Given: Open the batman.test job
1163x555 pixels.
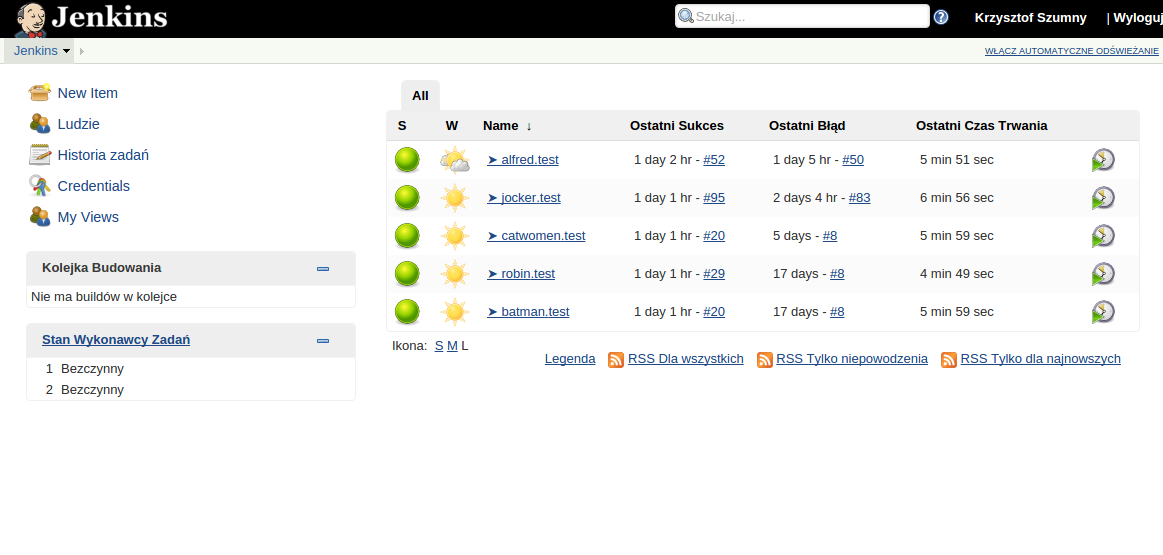Looking at the screenshot, I should point(528,312).
